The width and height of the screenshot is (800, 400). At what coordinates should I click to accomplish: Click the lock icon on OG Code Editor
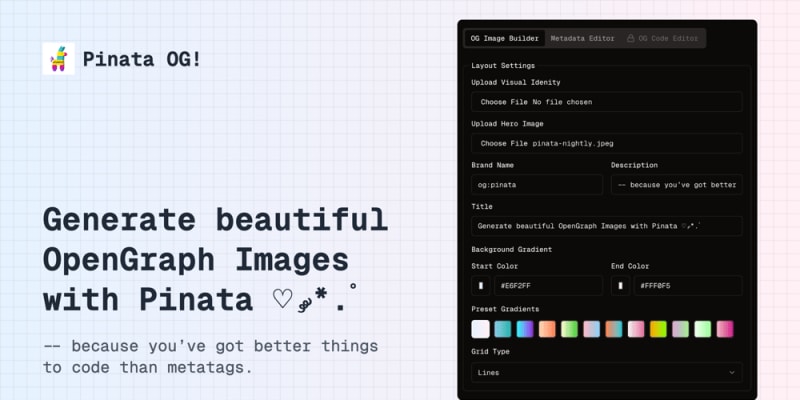[631, 39]
